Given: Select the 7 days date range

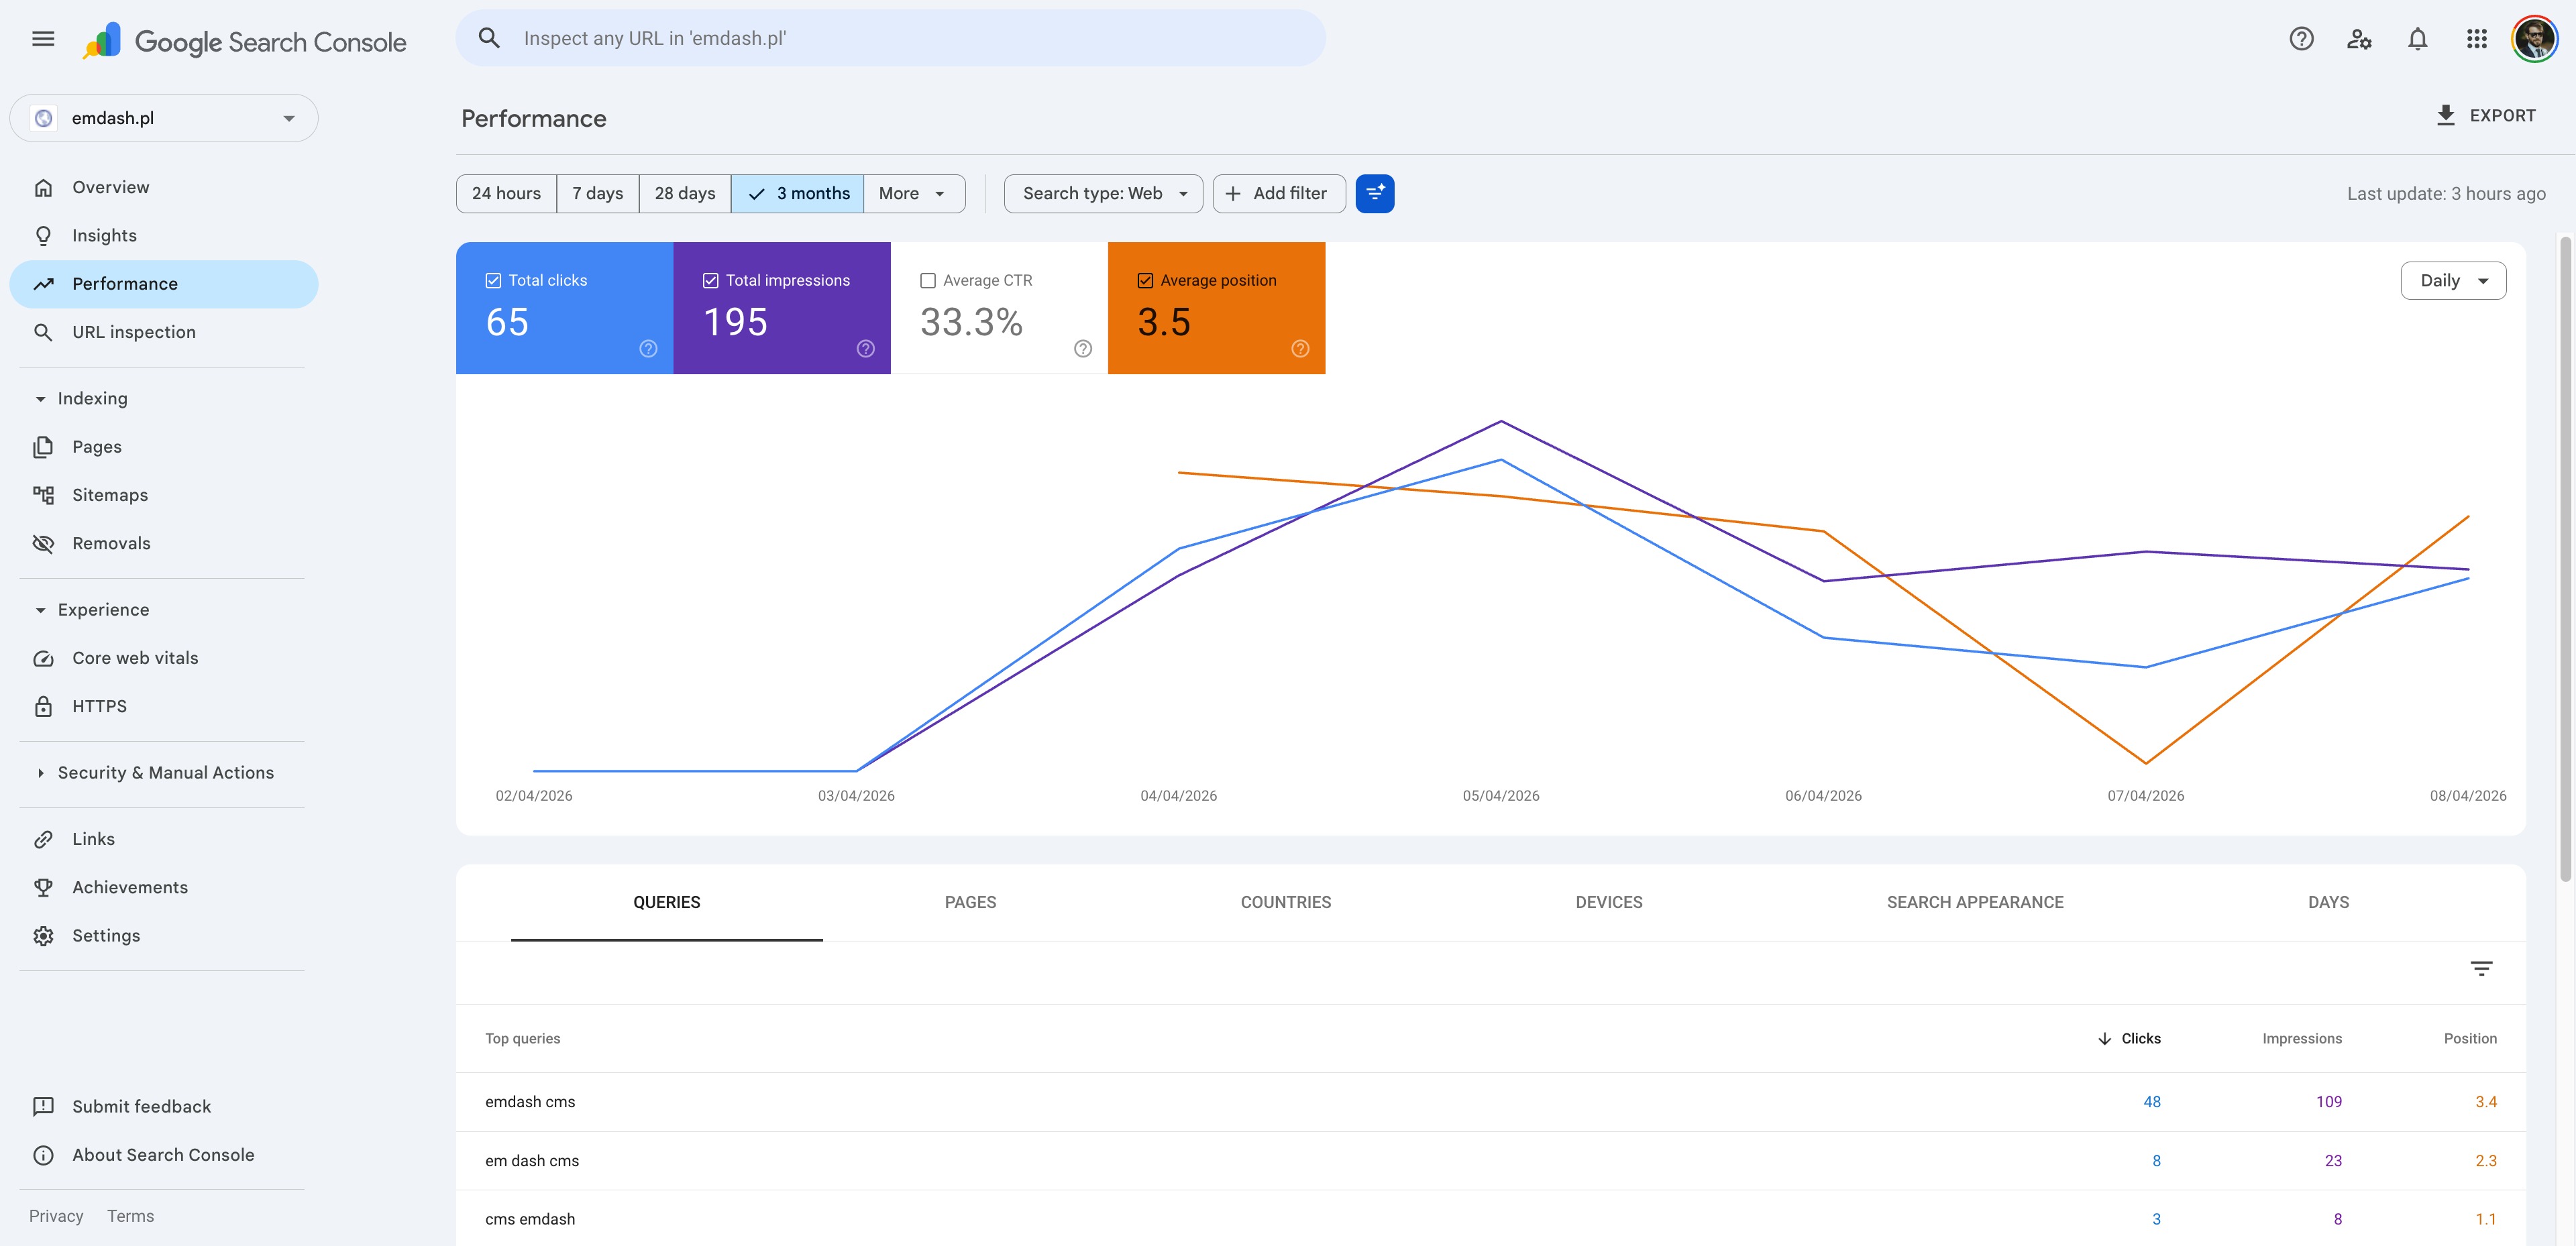Looking at the screenshot, I should tap(597, 193).
